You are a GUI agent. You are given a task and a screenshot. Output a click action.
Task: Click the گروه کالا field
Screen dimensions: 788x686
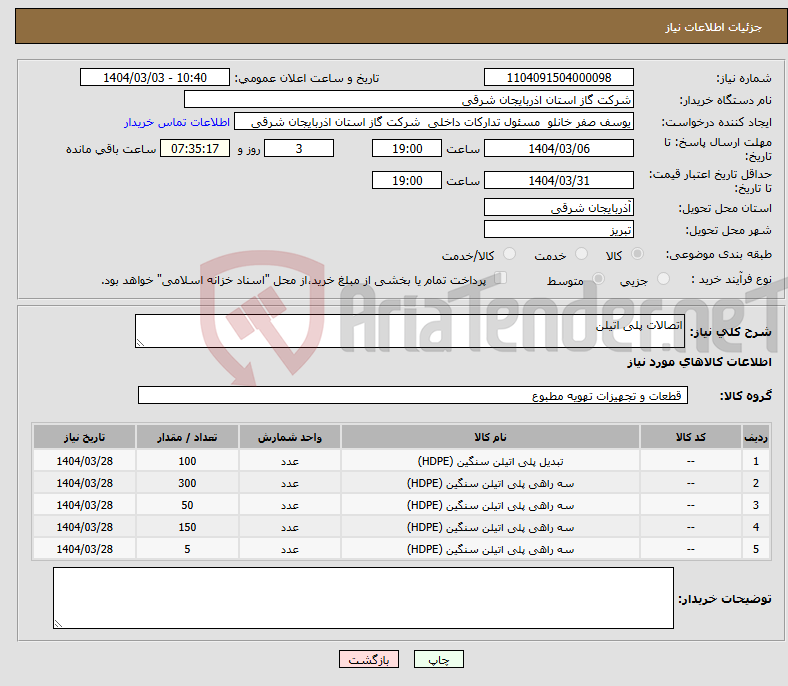[x=413, y=396]
